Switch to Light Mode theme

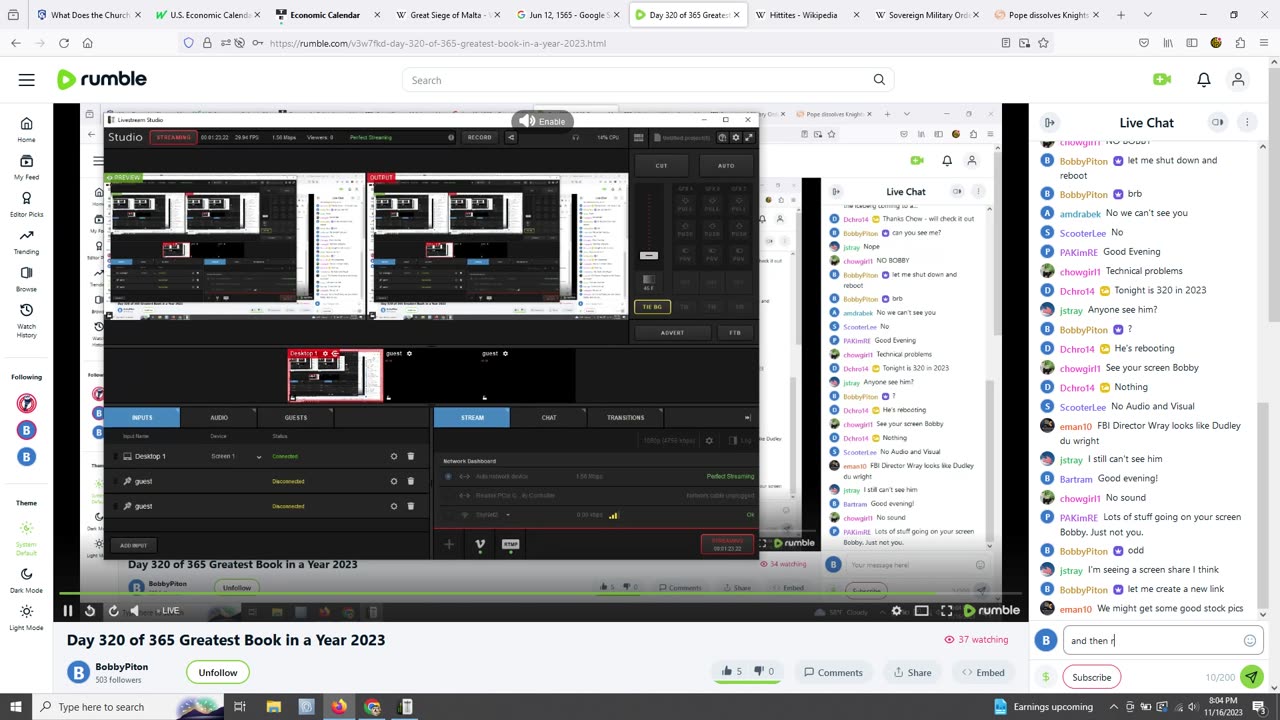click(x=26, y=617)
